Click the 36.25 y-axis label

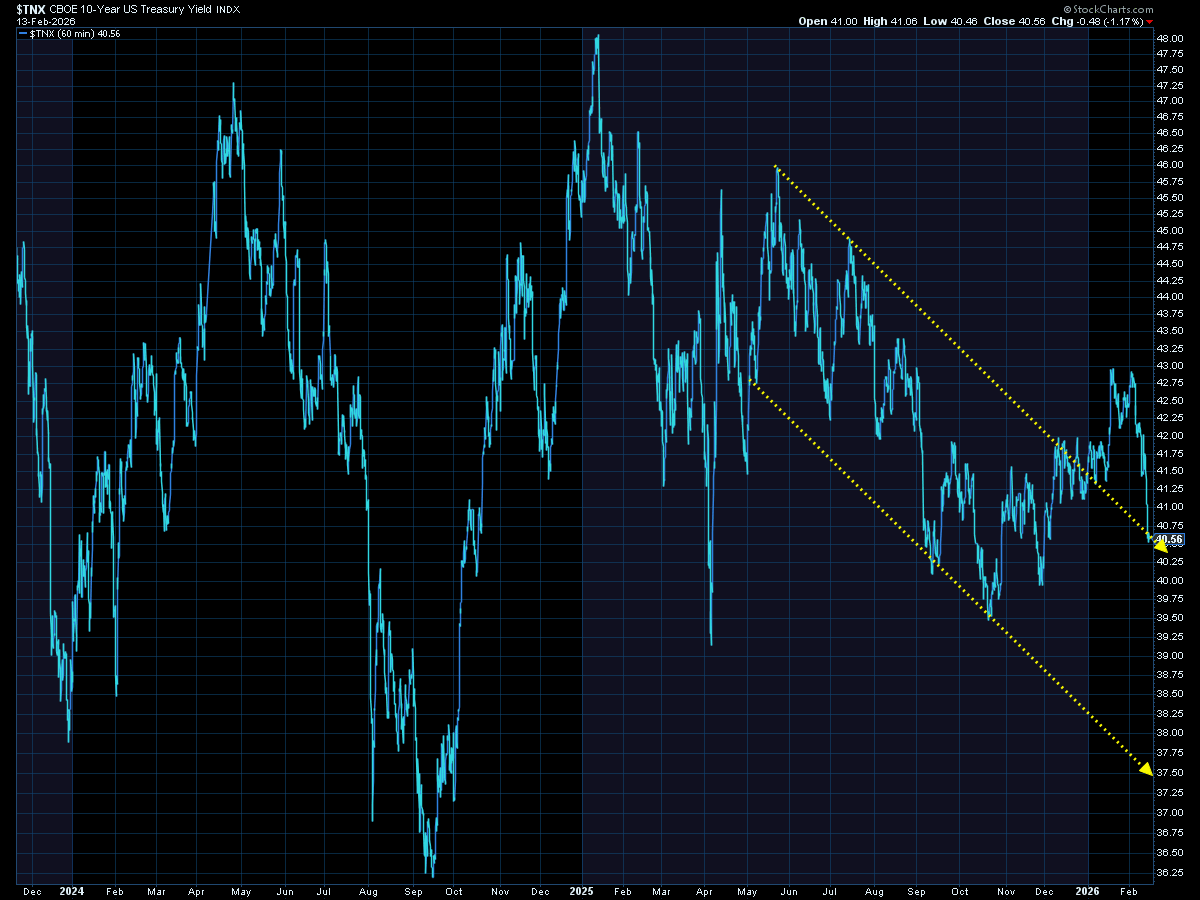(x=1171, y=873)
